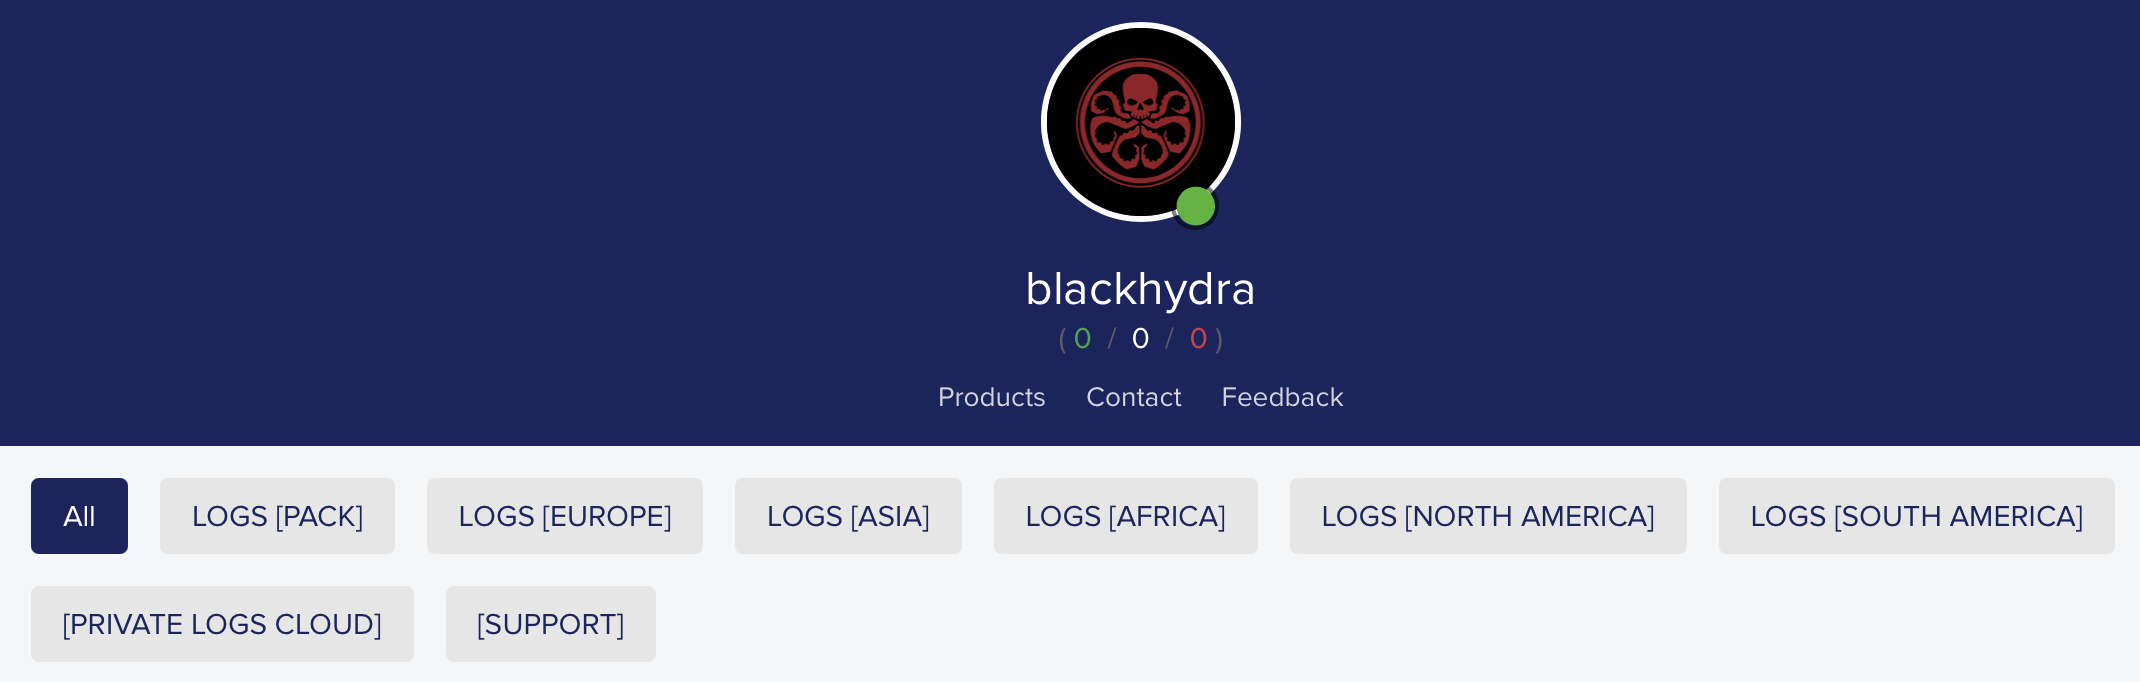The height and width of the screenshot is (682, 2140).
Task: Click the blackhydra username heading
Action: (1140, 289)
